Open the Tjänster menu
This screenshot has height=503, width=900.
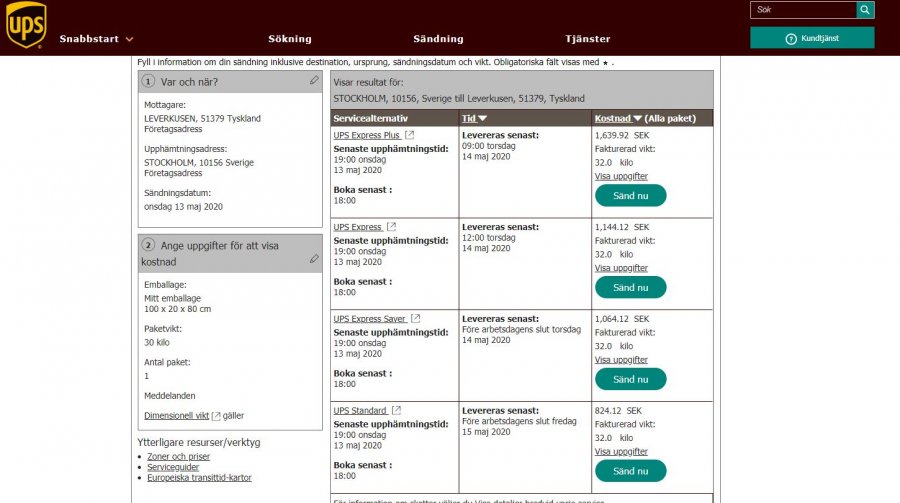(x=587, y=39)
